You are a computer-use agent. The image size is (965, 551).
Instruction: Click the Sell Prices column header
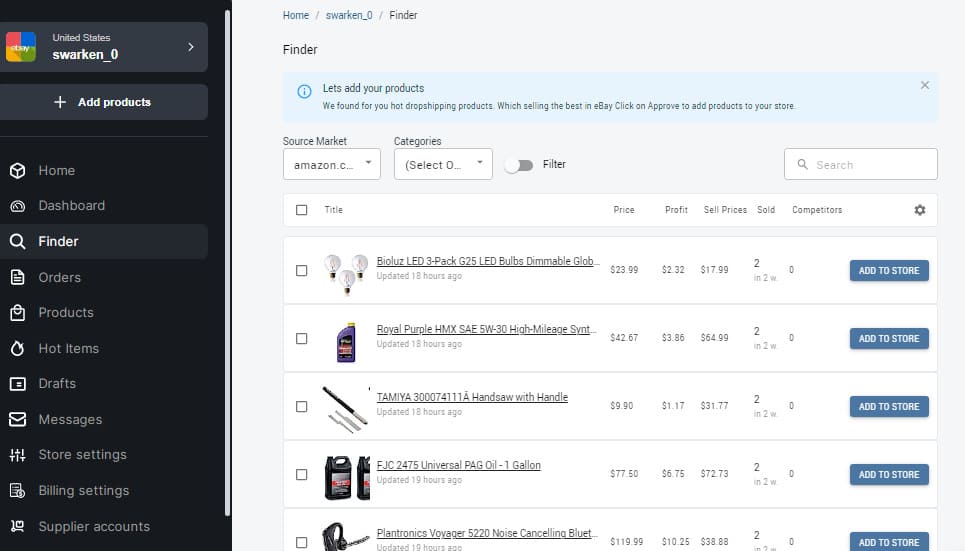tap(725, 210)
